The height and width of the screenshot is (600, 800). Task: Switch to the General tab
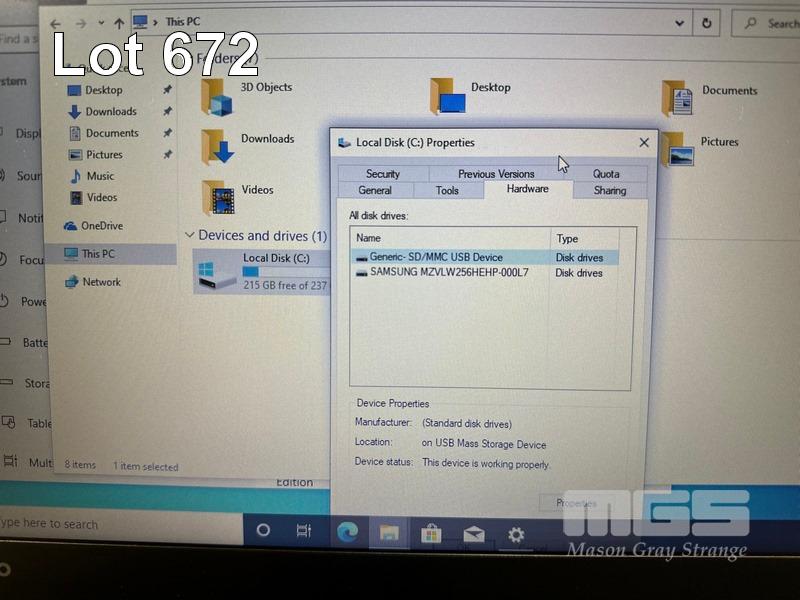pos(375,190)
